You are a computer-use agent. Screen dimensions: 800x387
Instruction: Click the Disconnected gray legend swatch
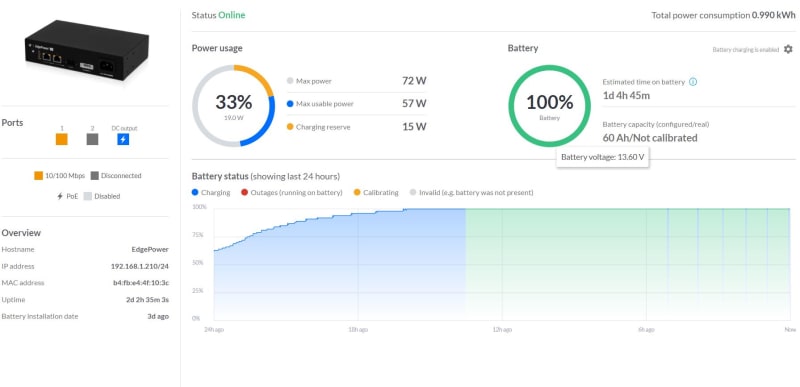tap(95, 176)
